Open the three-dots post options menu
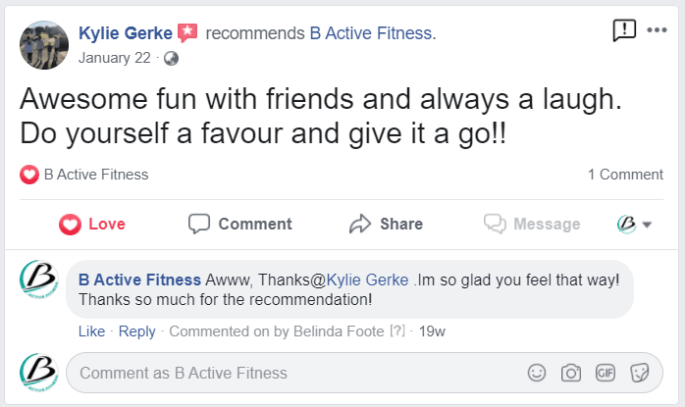 [657, 31]
